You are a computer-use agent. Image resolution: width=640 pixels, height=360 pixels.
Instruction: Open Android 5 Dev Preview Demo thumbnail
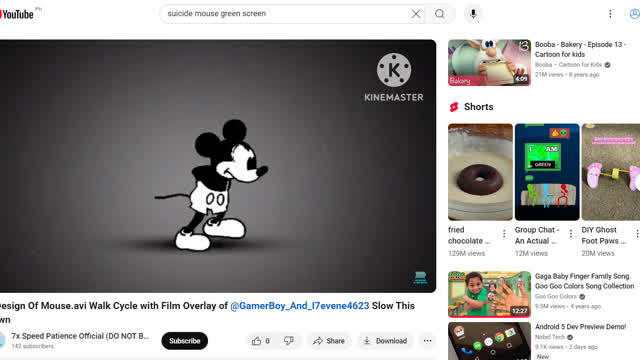(x=489, y=341)
